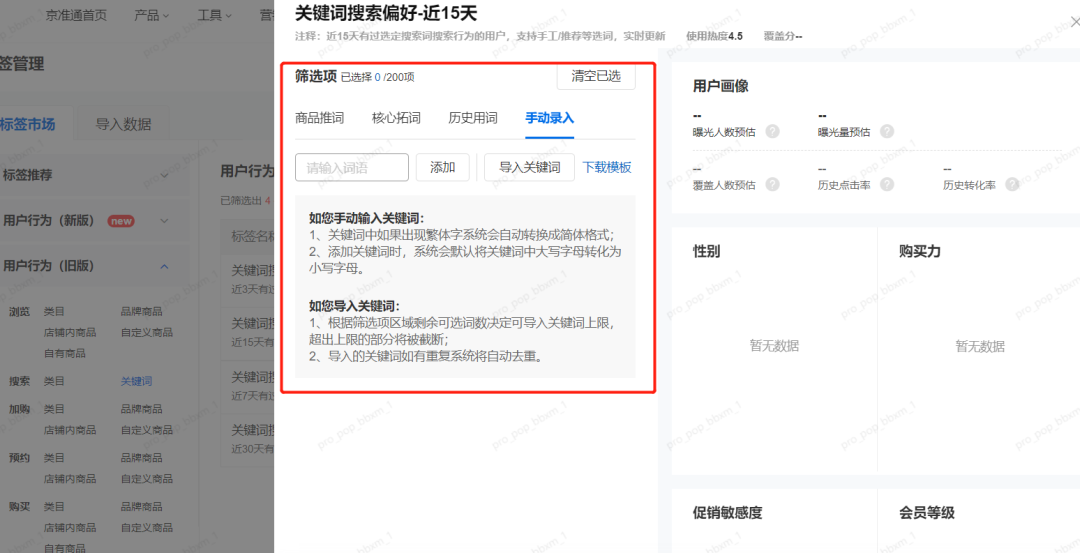Screen dimensions: 1080x553
Task: Select 类目 in the 购买 row
Action: pos(54,507)
